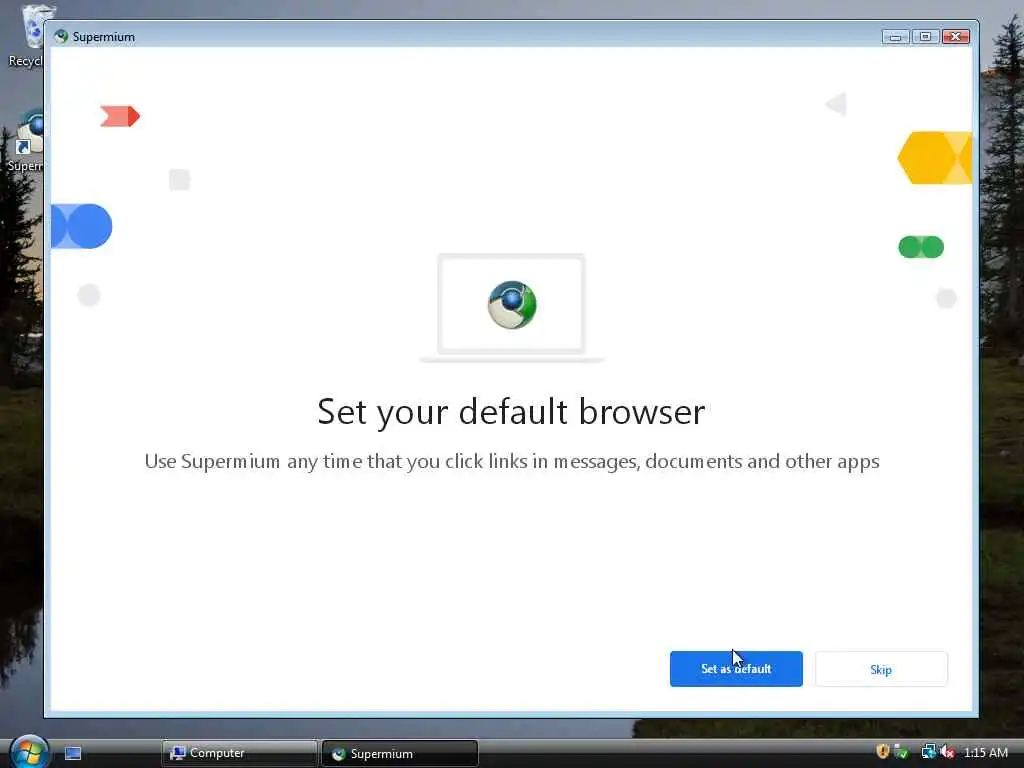Activate the Supermium taskbar button
Viewport: 1024px width, 768px height.
click(400, 753)
